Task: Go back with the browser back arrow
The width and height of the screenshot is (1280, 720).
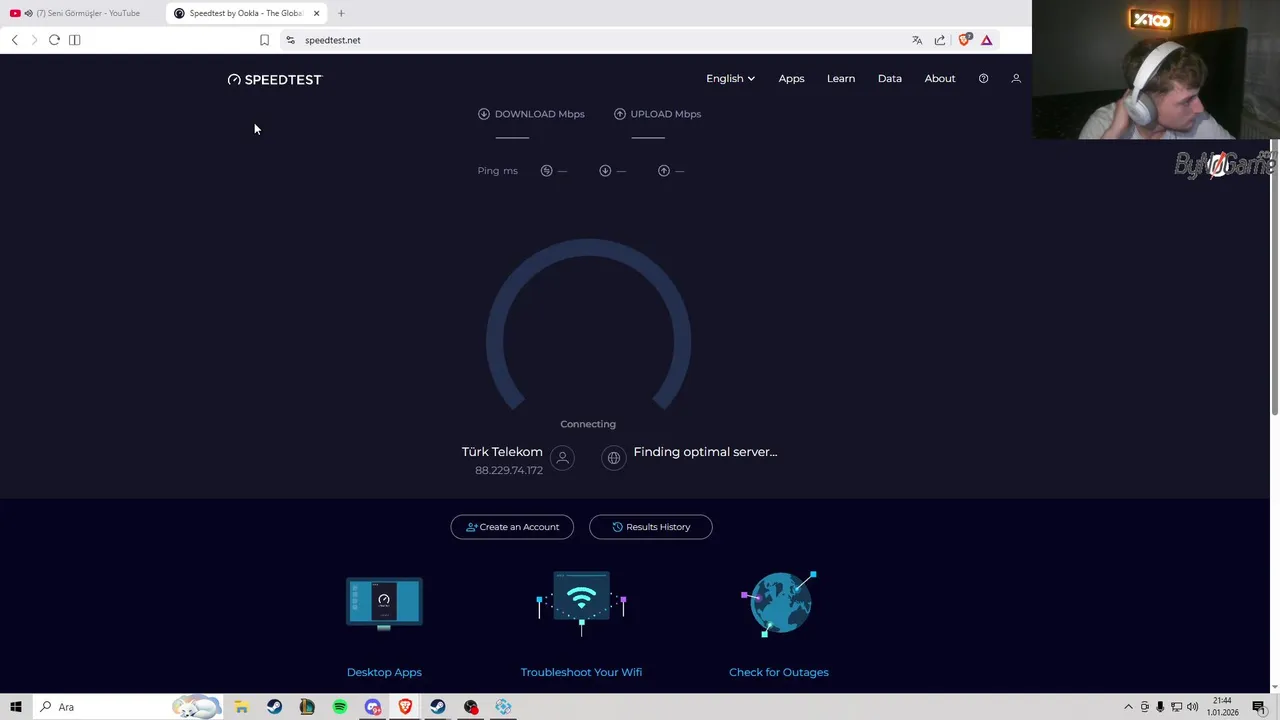Action: 14,40
